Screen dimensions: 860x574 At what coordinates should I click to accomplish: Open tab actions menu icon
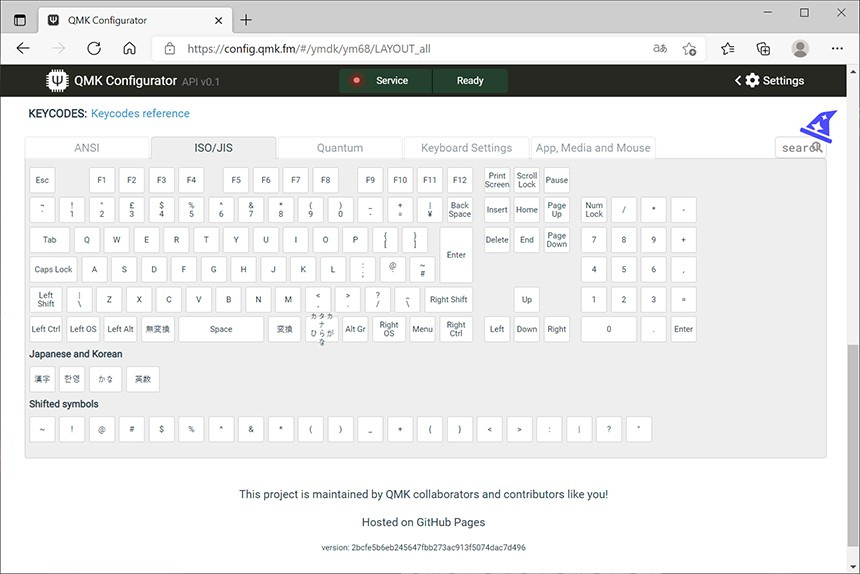click(x=20, y=20)
